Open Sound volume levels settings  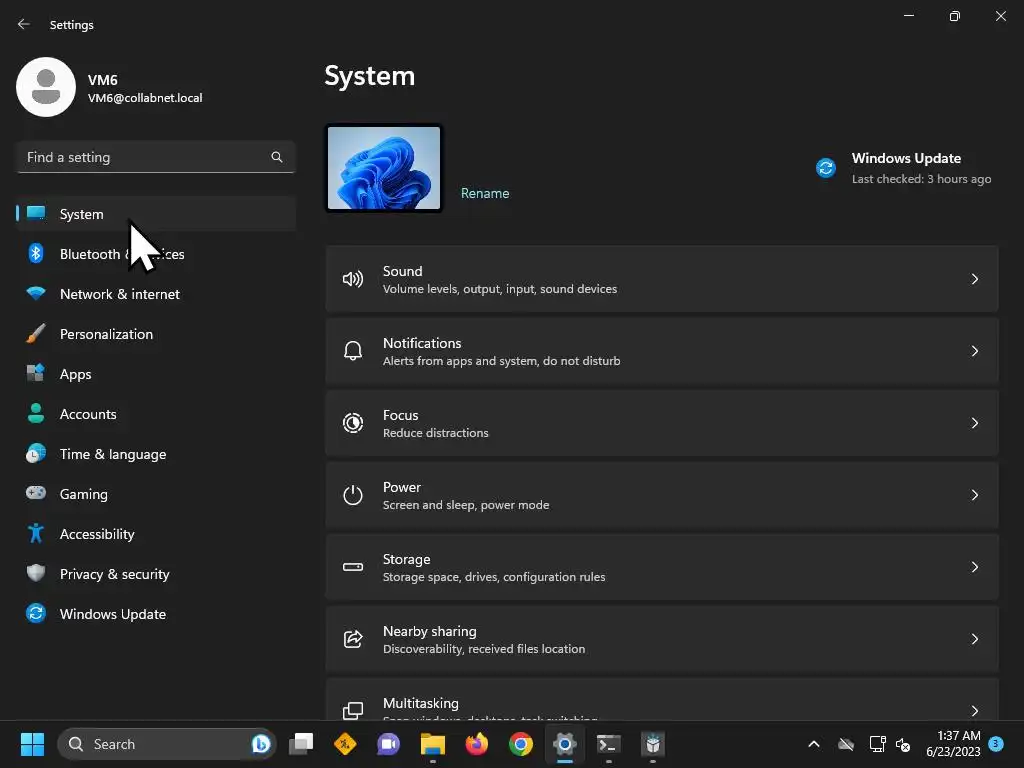point(662,280)
